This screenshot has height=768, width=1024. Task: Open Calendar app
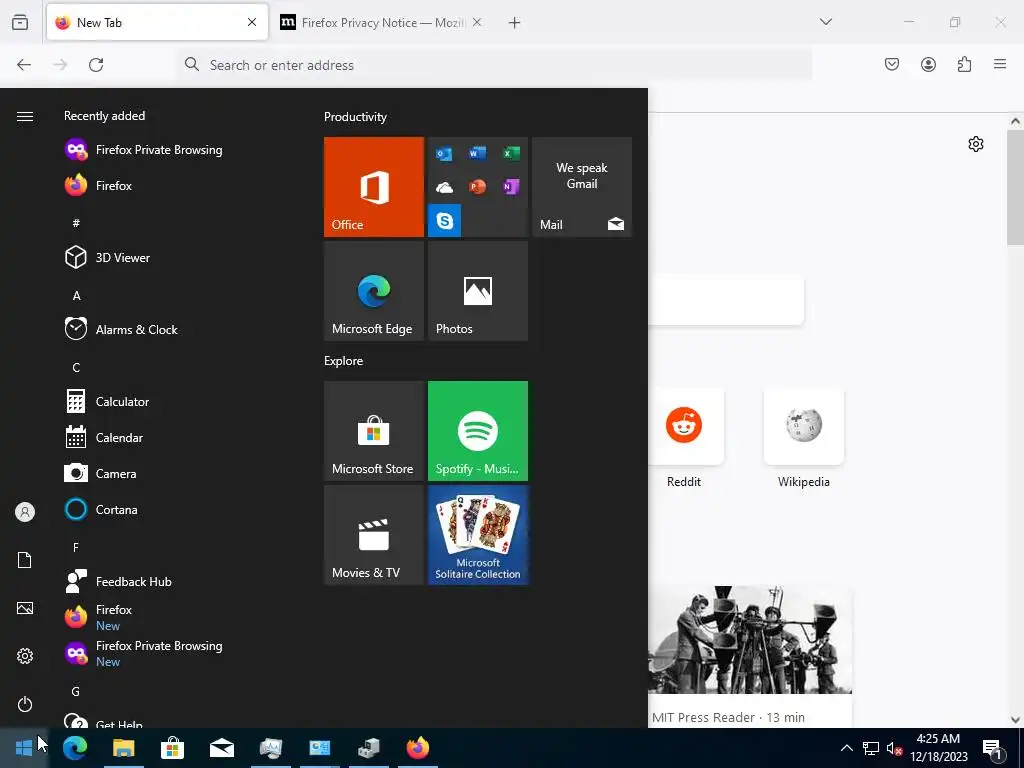[103, 438]
